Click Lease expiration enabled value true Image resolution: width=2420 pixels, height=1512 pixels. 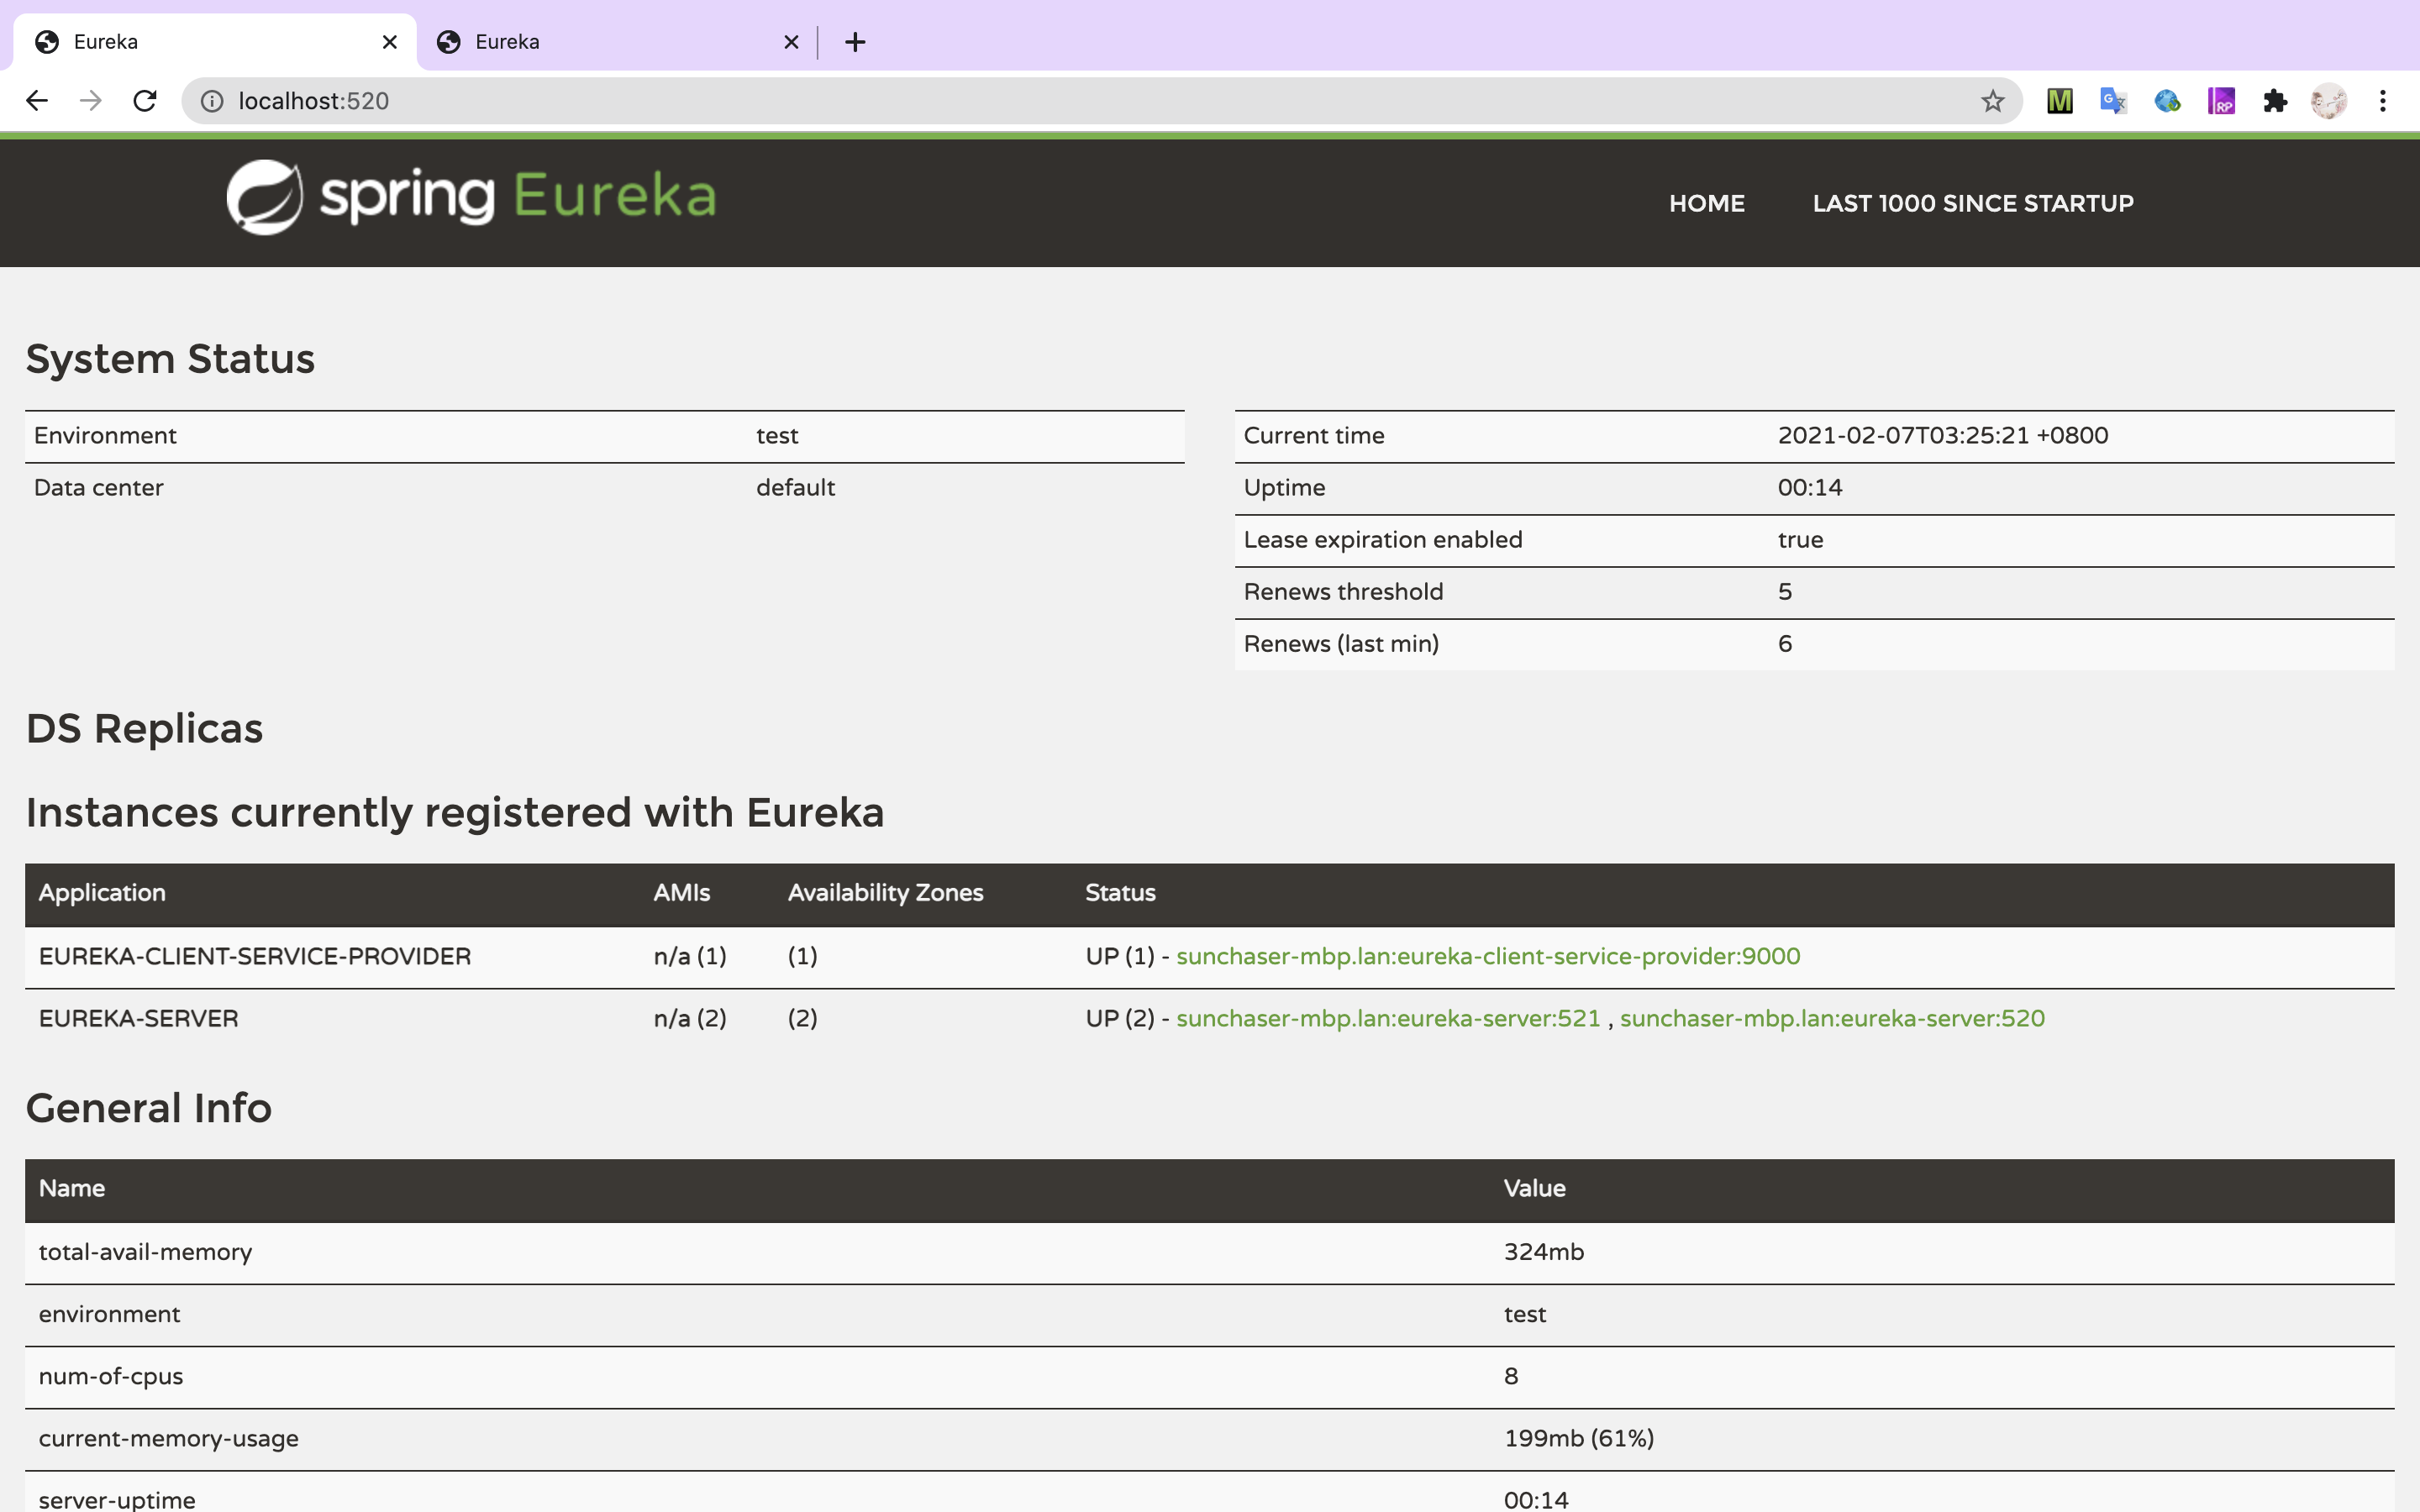click(1800, 539)
